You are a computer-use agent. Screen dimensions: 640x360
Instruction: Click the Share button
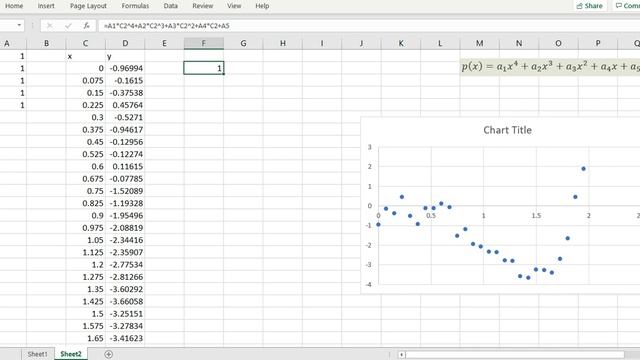(x=589, y=6)
